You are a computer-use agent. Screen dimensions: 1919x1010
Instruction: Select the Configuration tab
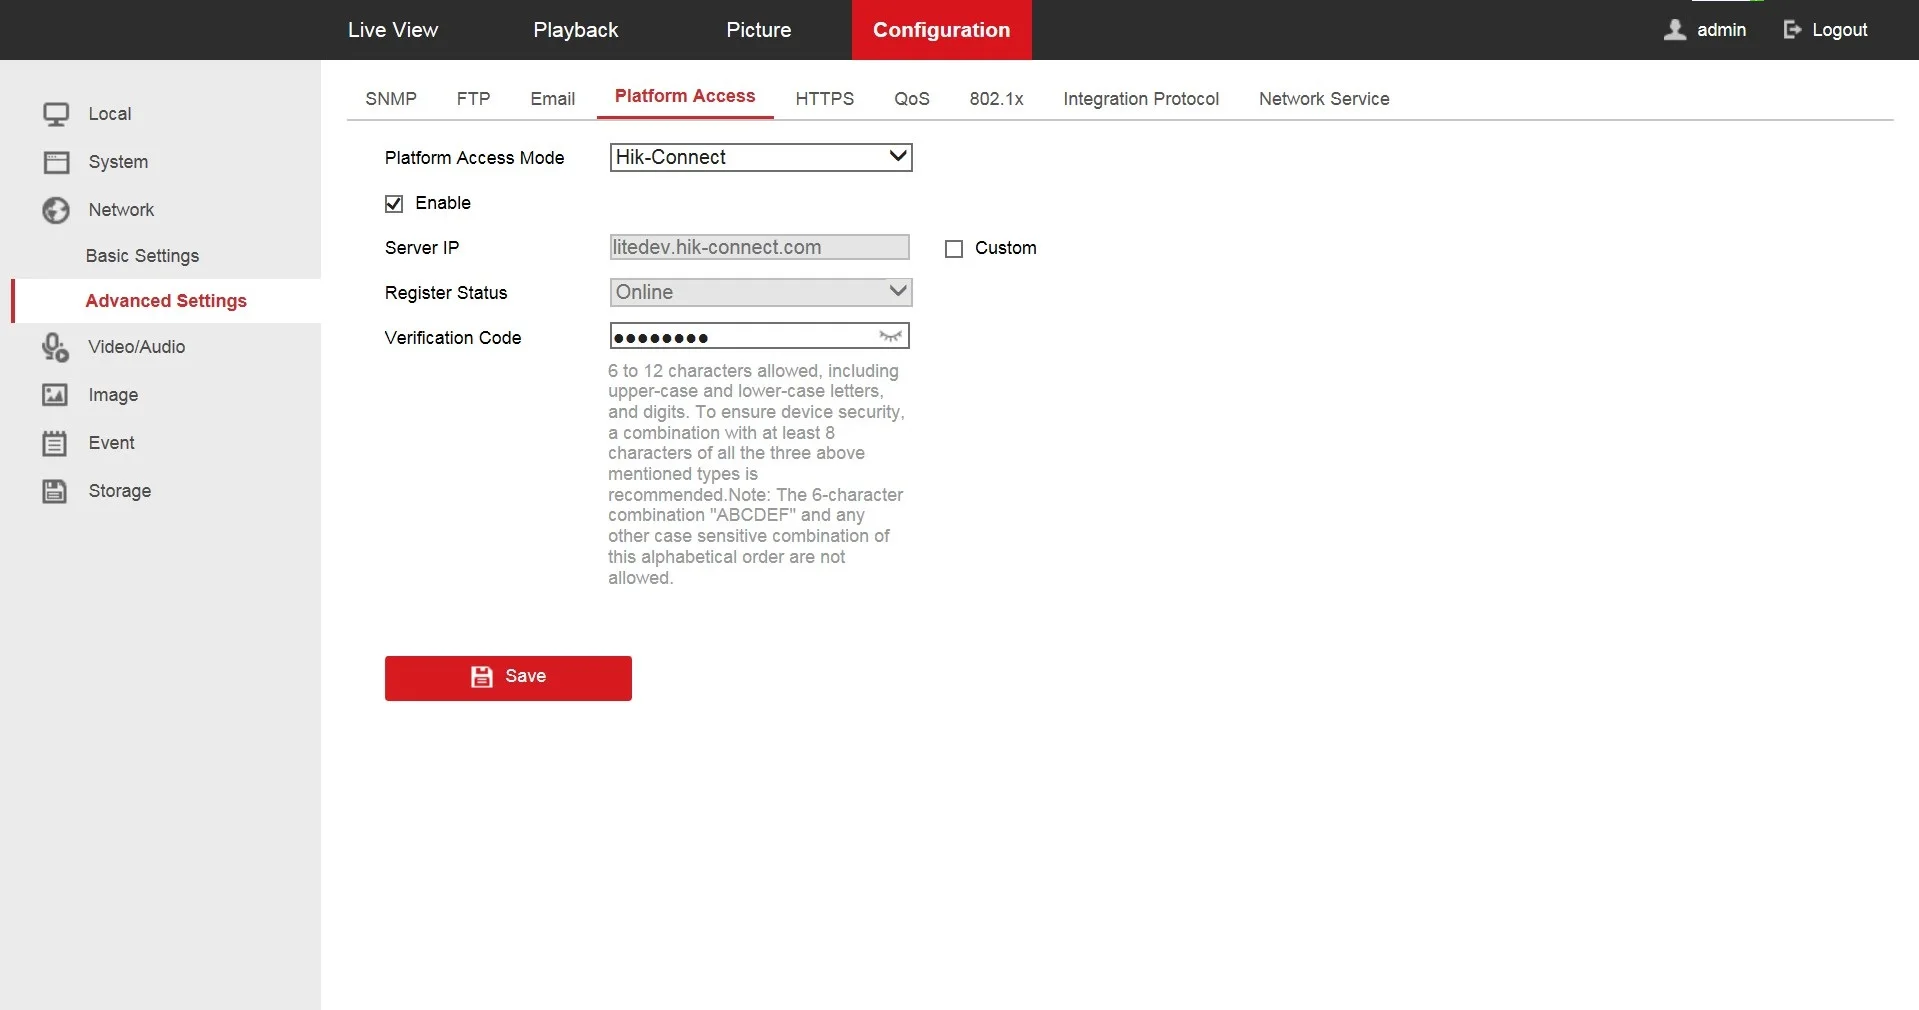point(942,30)
